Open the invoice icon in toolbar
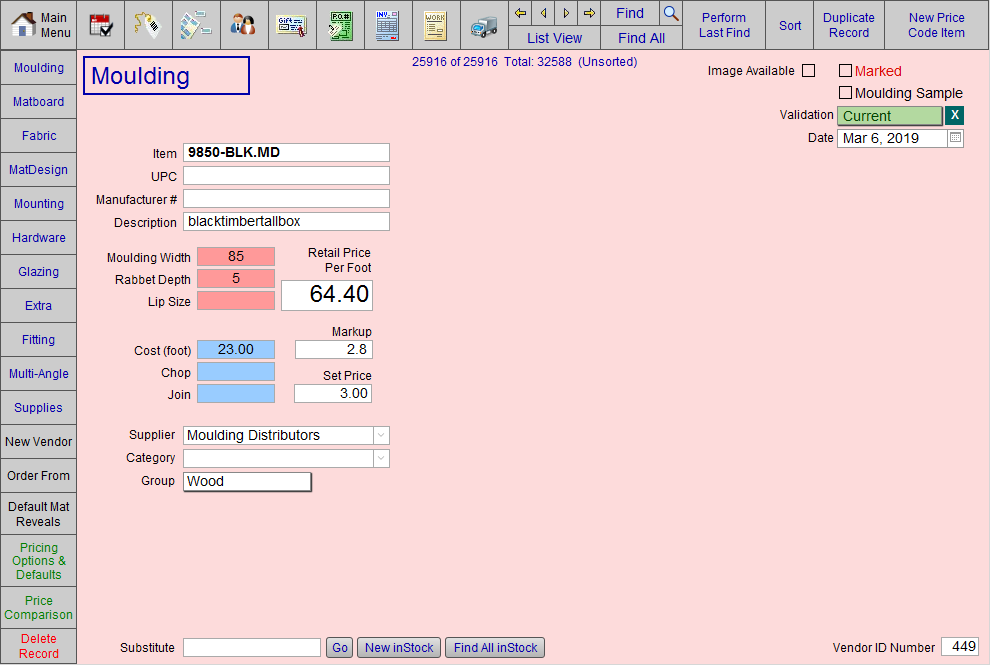 pos(388,25)
